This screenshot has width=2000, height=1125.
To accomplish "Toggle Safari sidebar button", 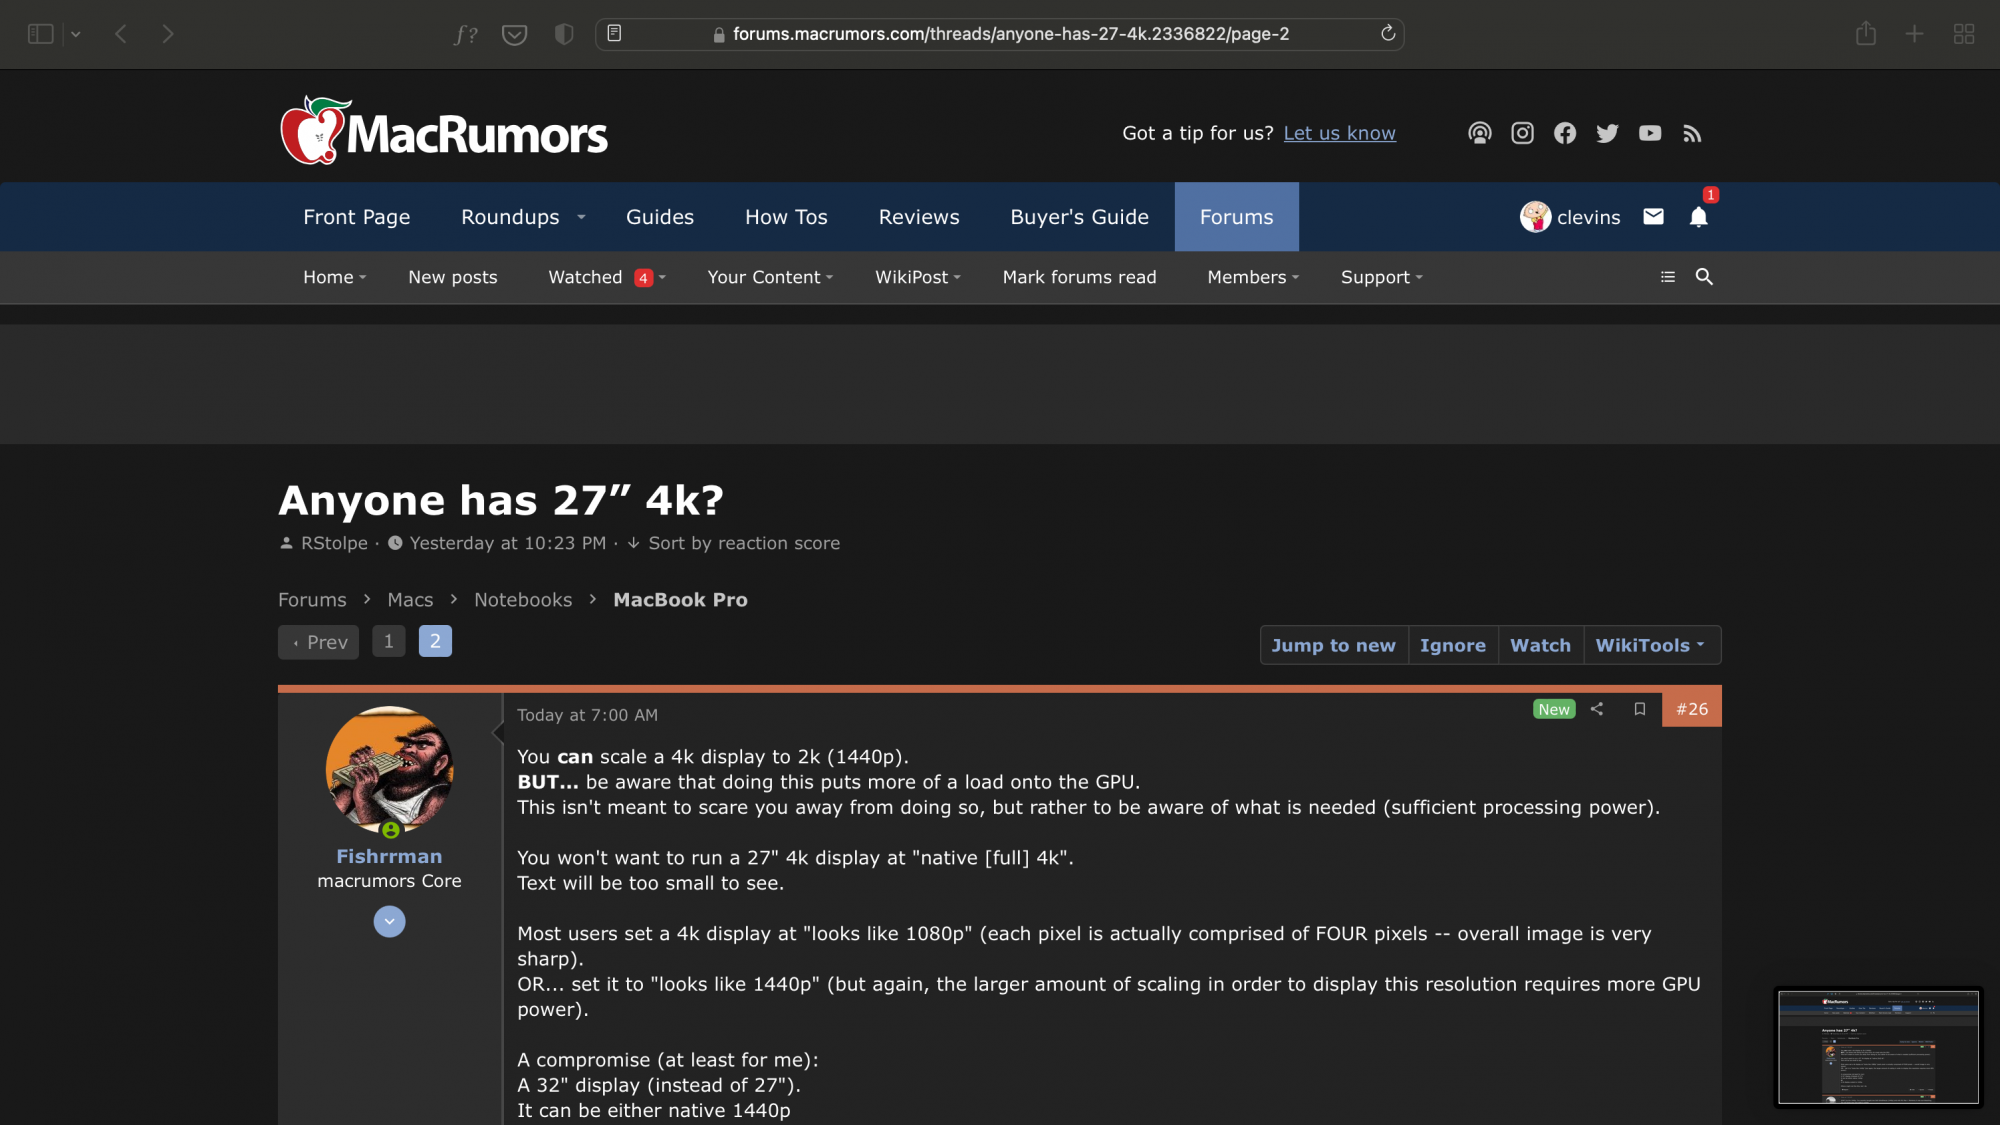I will click(x=40, y=34).
